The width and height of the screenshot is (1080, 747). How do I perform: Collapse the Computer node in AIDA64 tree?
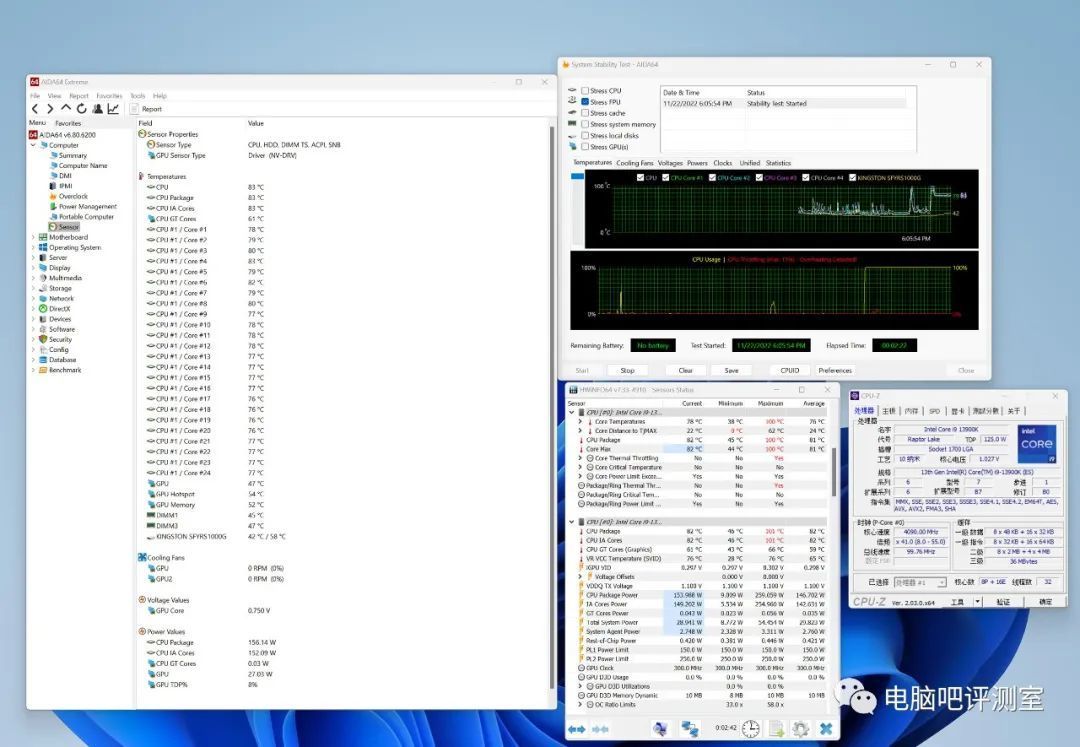click(33, 145)
